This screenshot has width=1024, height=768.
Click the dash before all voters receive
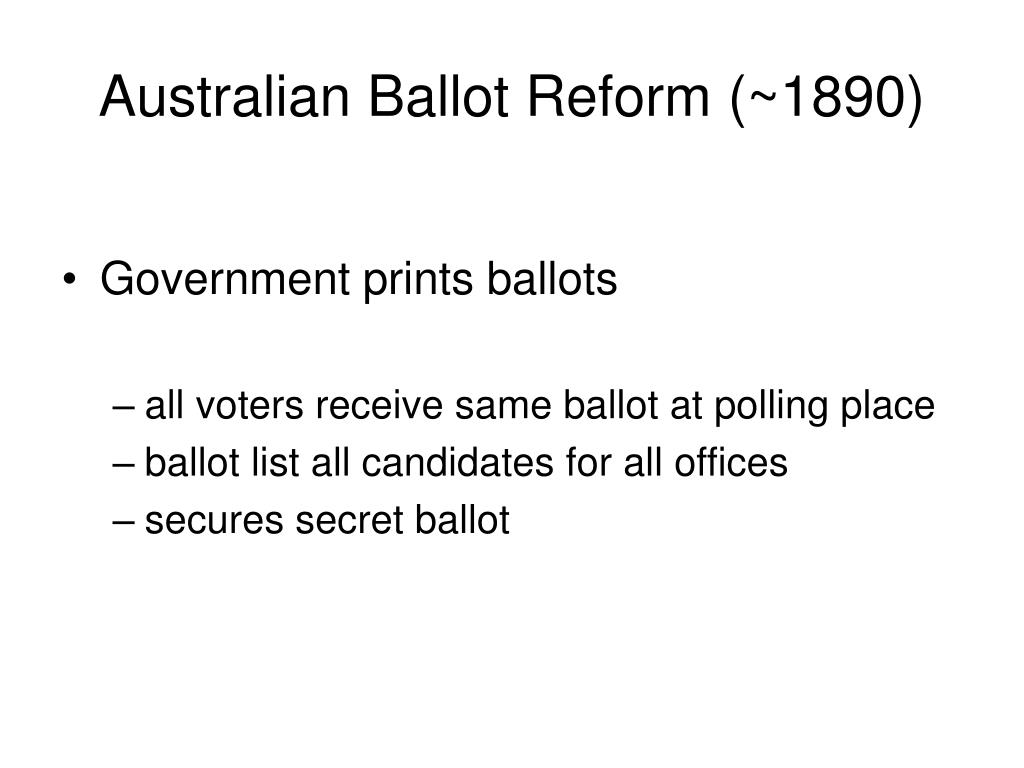(123, 407)
